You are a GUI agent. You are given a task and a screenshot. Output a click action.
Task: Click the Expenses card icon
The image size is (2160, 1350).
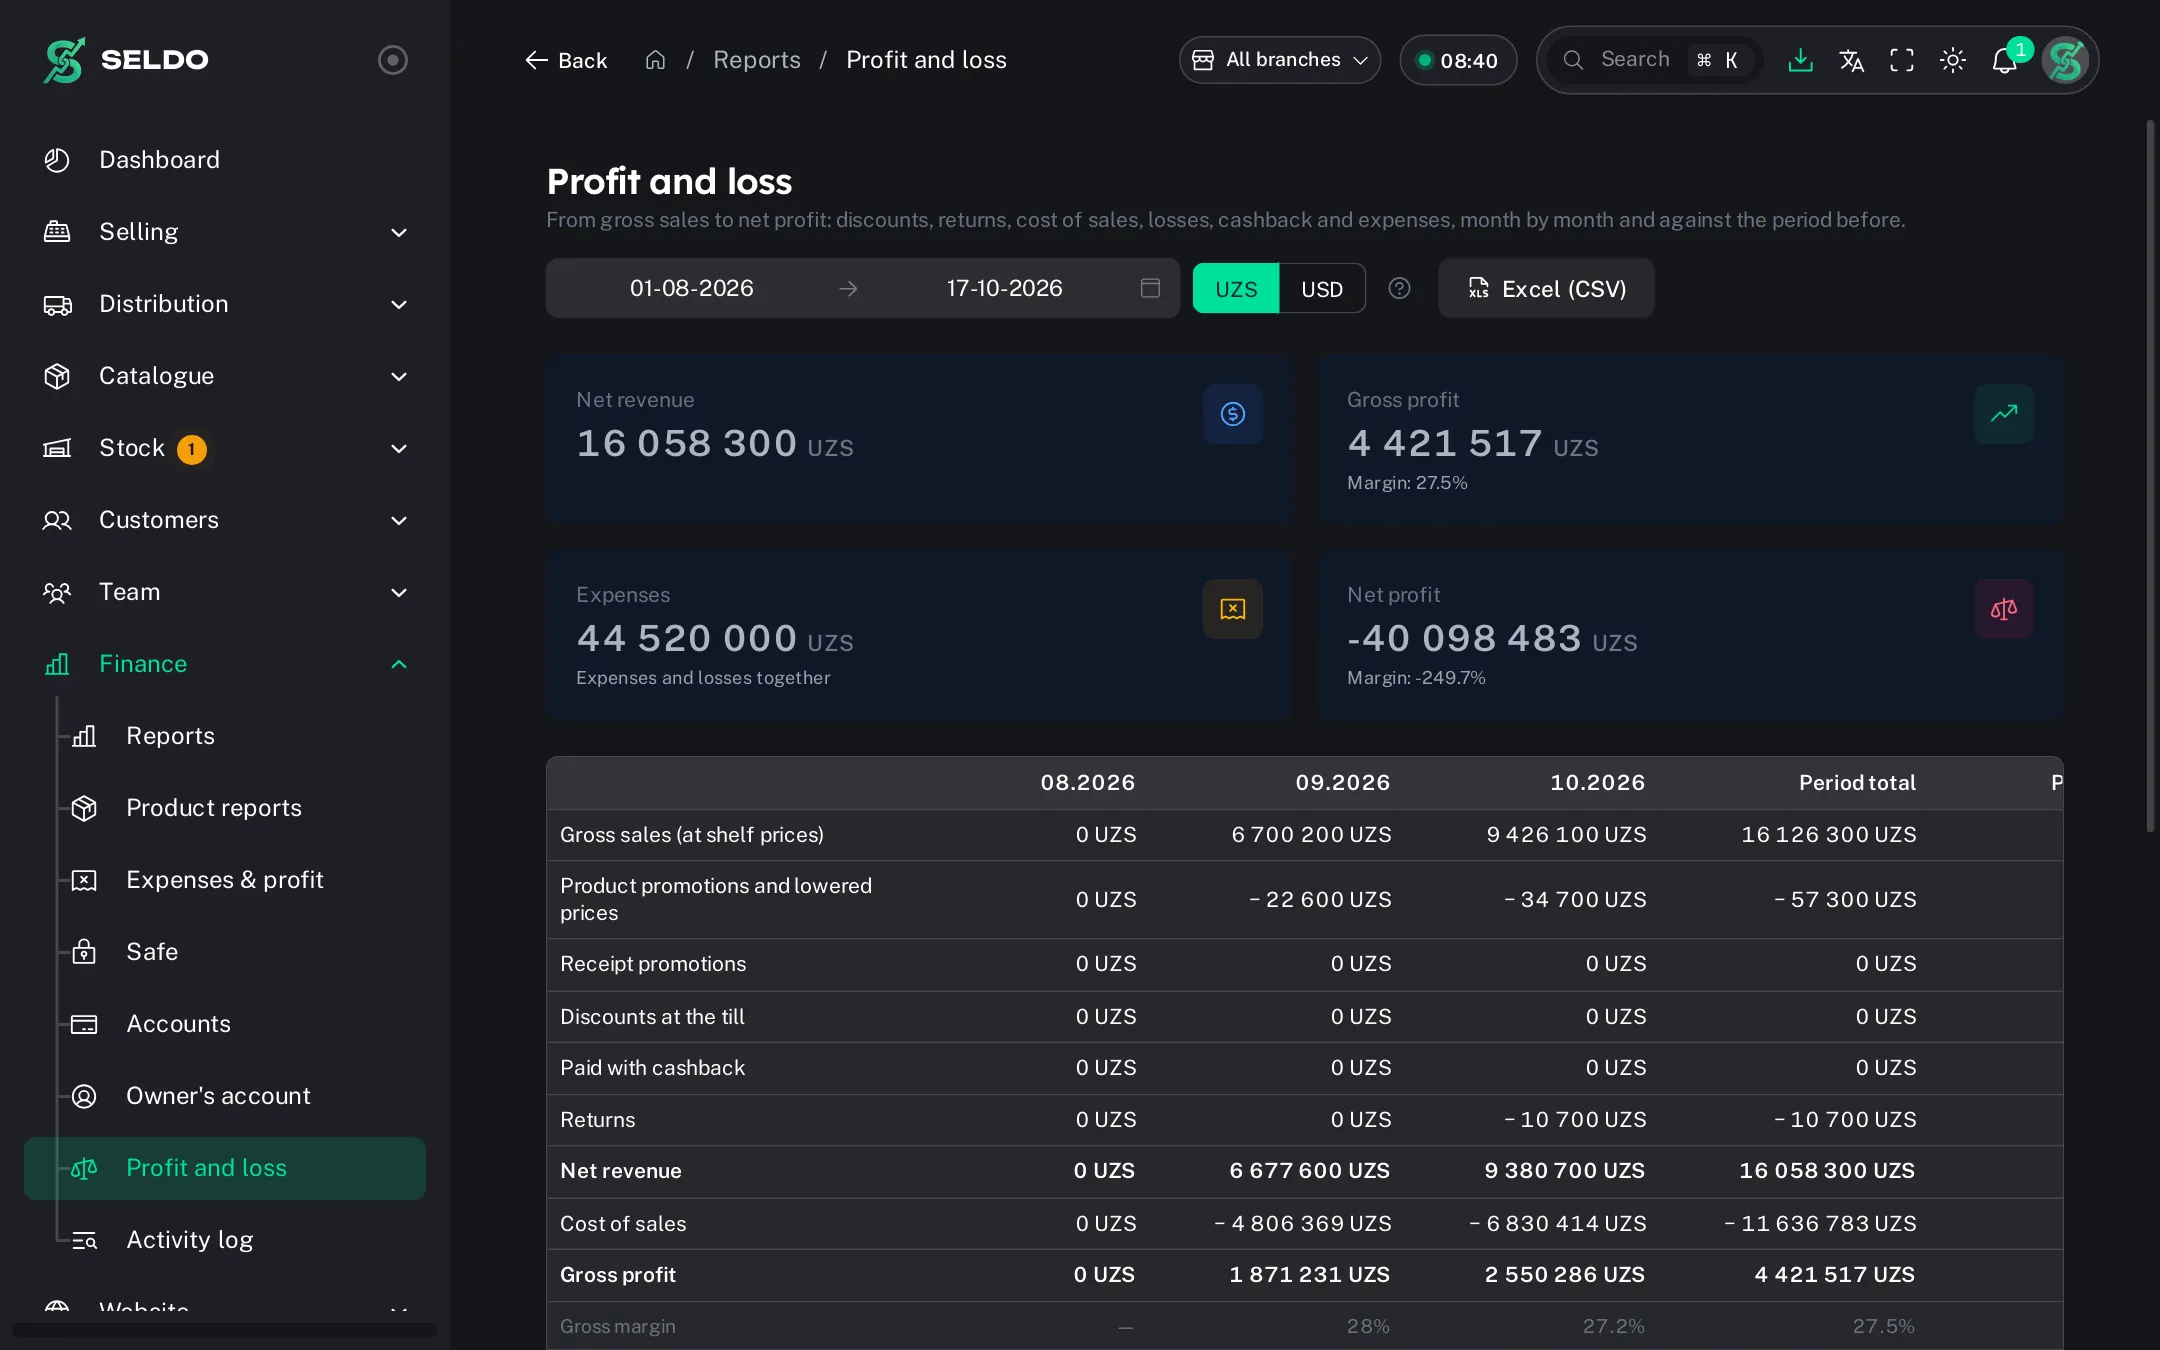pyautogui.click(x=1233, y=609)
